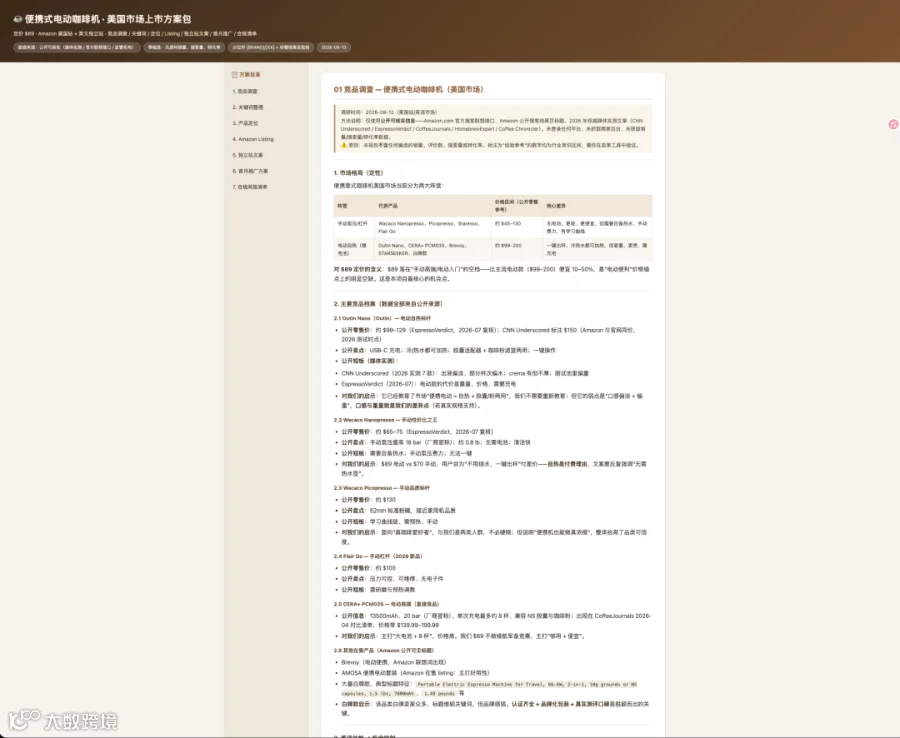Click the bullet starting EspressoVerdict (2026-07)
Viewport: 900px width, 738px height.
coord(428,384)
